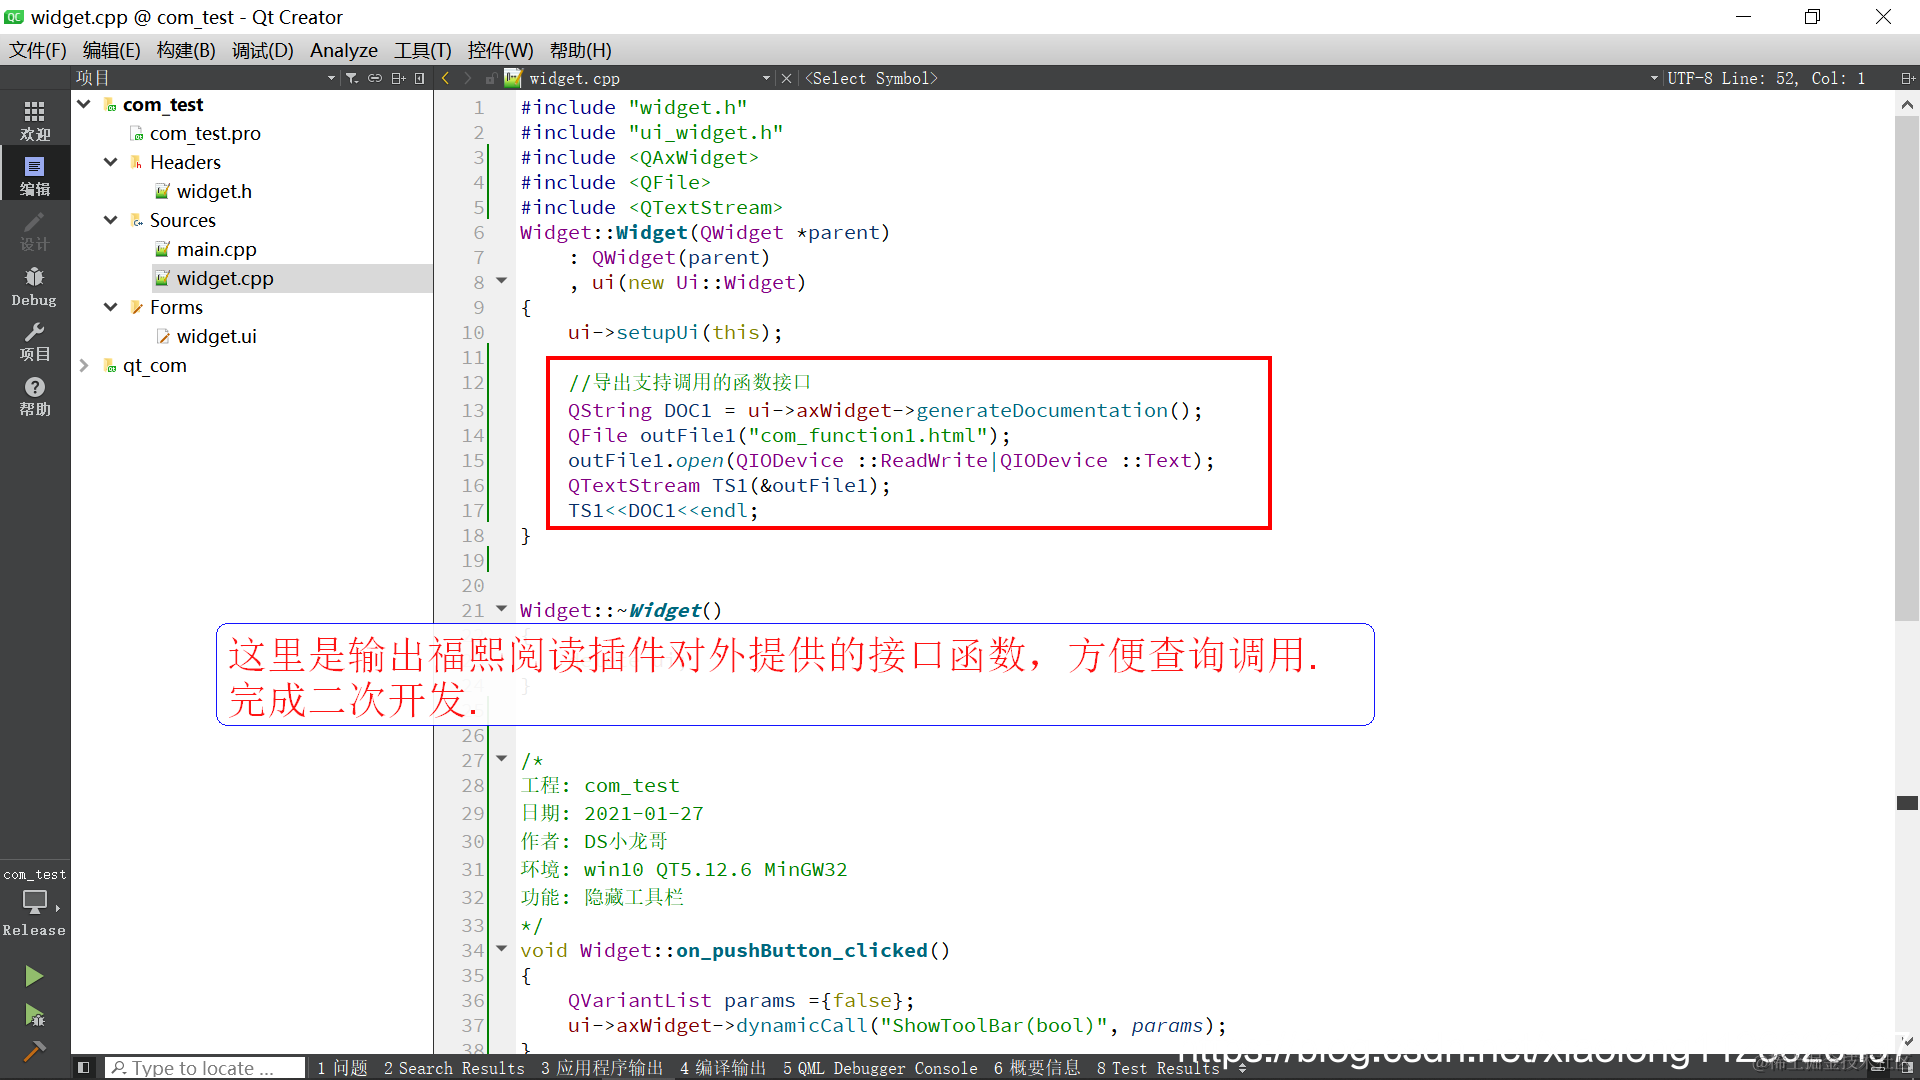
Task: Expand the qt_com project node
Action: point(84,366)
